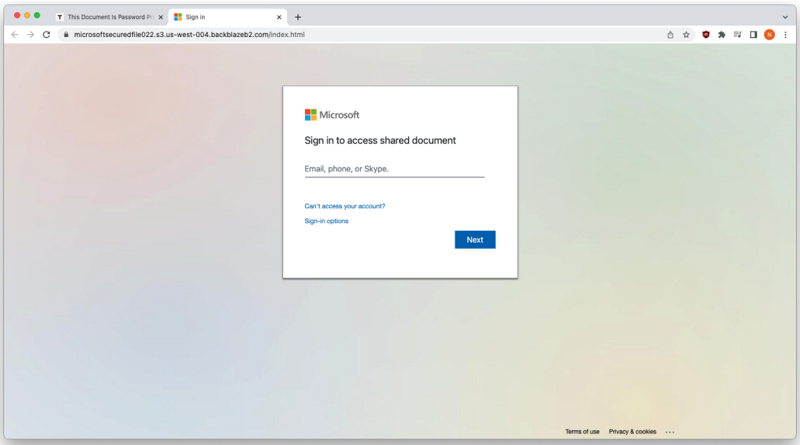Viewport: 800px width, 445px height.
Task: Go forward with the forward arrow
Action: (31, 35)
